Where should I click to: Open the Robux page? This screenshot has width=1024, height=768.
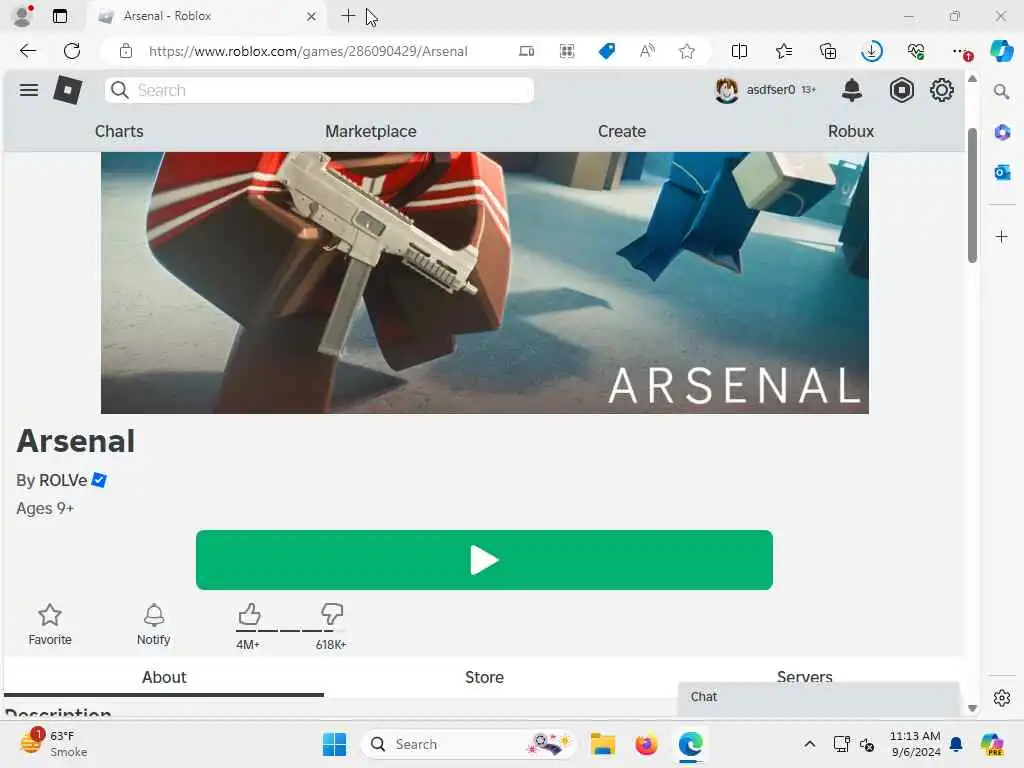851,131
